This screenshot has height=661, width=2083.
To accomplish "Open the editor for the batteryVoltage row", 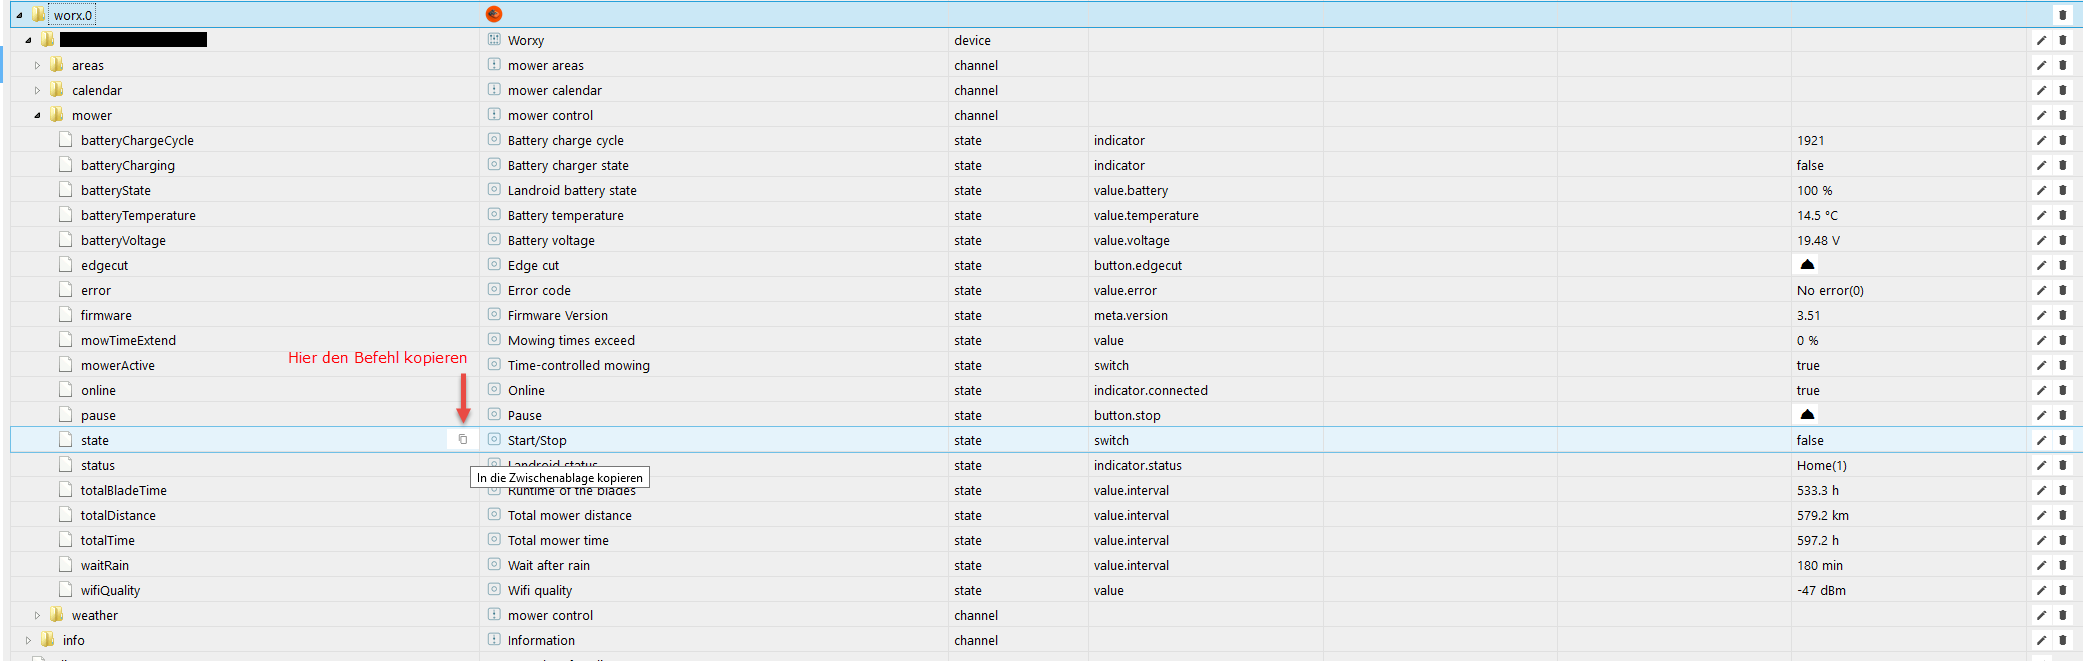I will pos(2041,240).
